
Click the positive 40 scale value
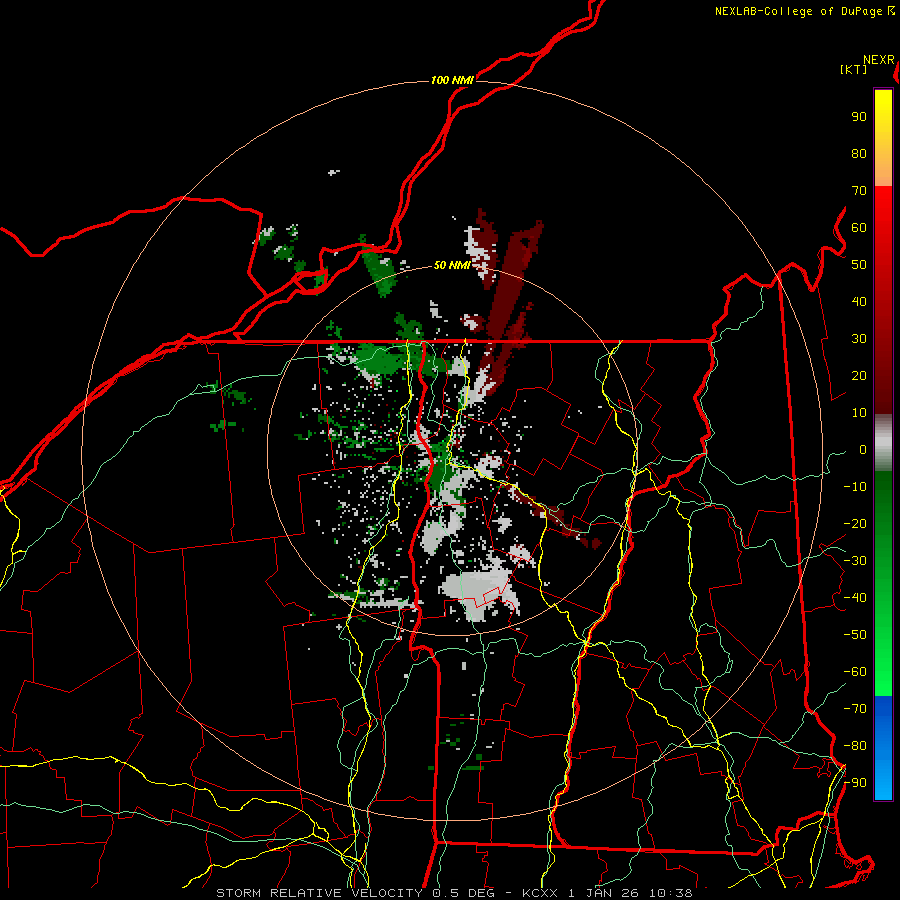click(x=859, y=302)
